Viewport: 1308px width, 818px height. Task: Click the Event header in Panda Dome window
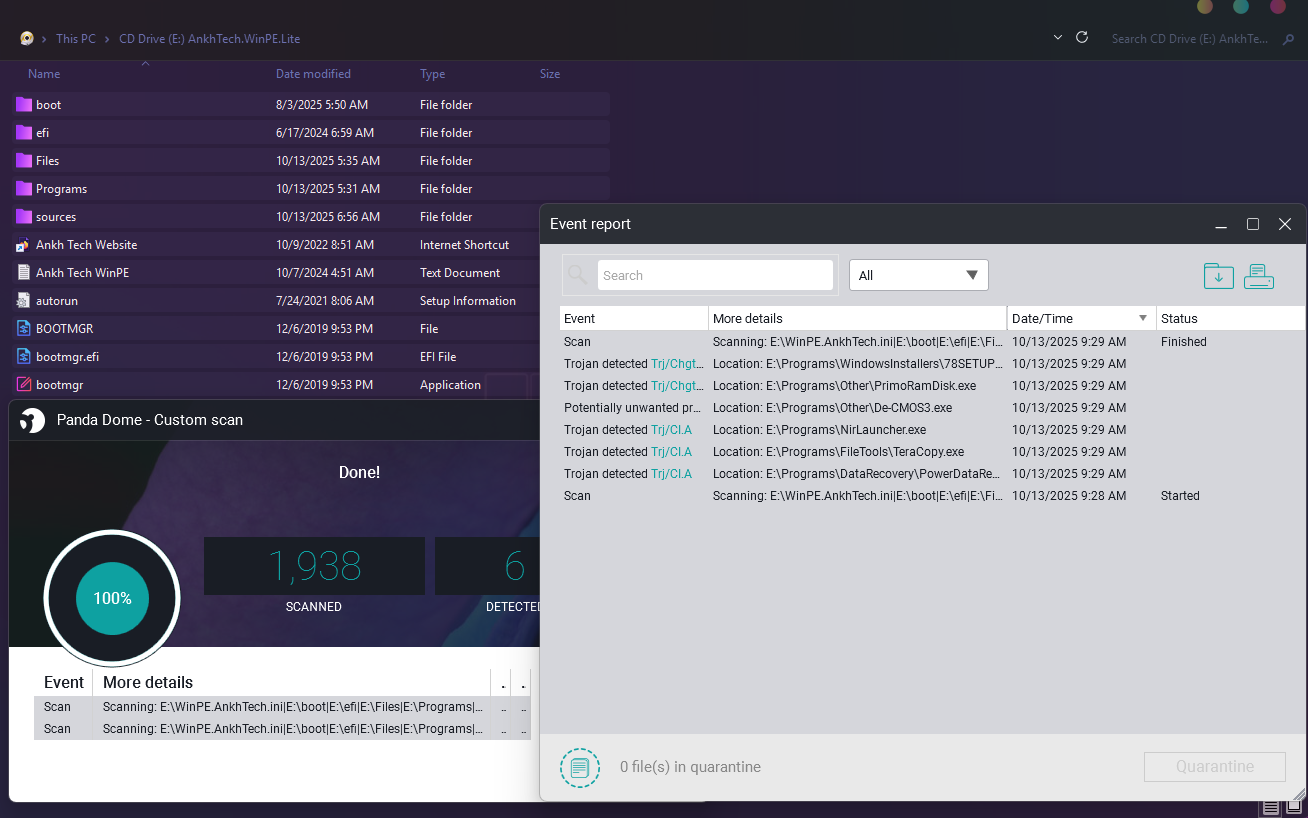(64, 682)
